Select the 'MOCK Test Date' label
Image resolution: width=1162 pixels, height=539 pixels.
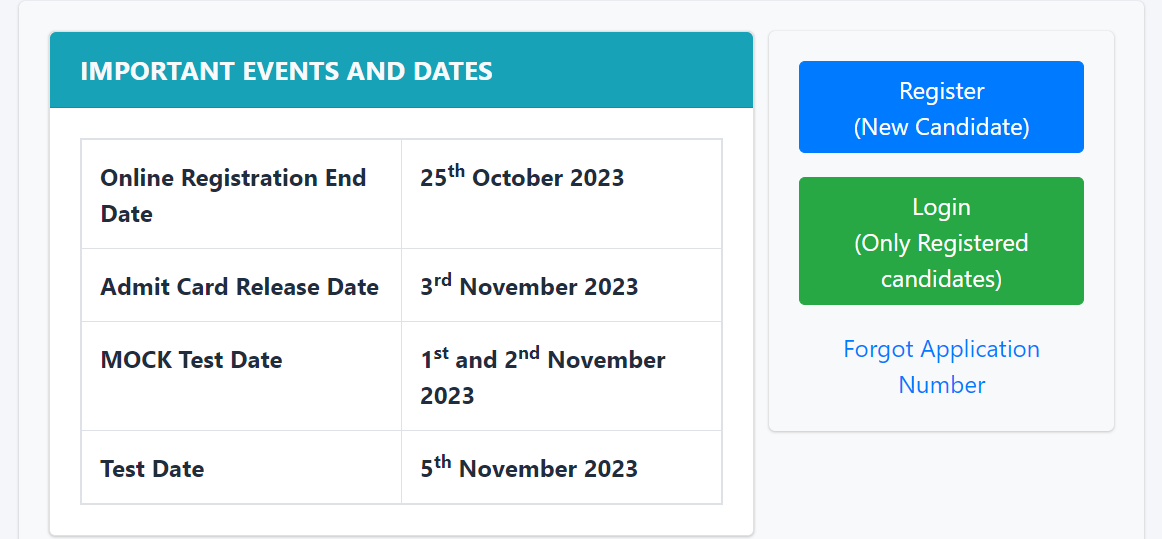pyautogui.click(x=191, y=360)
